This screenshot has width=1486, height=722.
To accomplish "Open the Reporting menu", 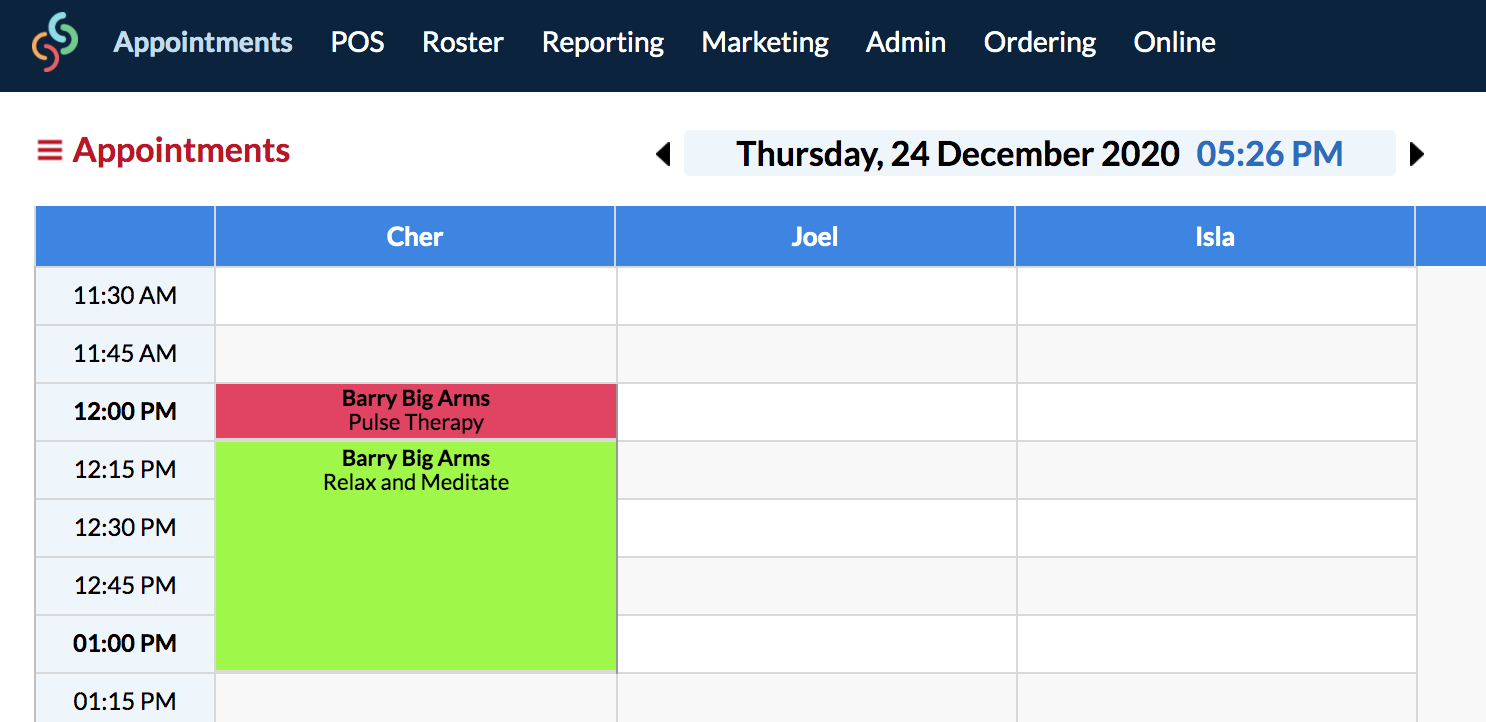I will pyautogui.click(x=603, y=43).
